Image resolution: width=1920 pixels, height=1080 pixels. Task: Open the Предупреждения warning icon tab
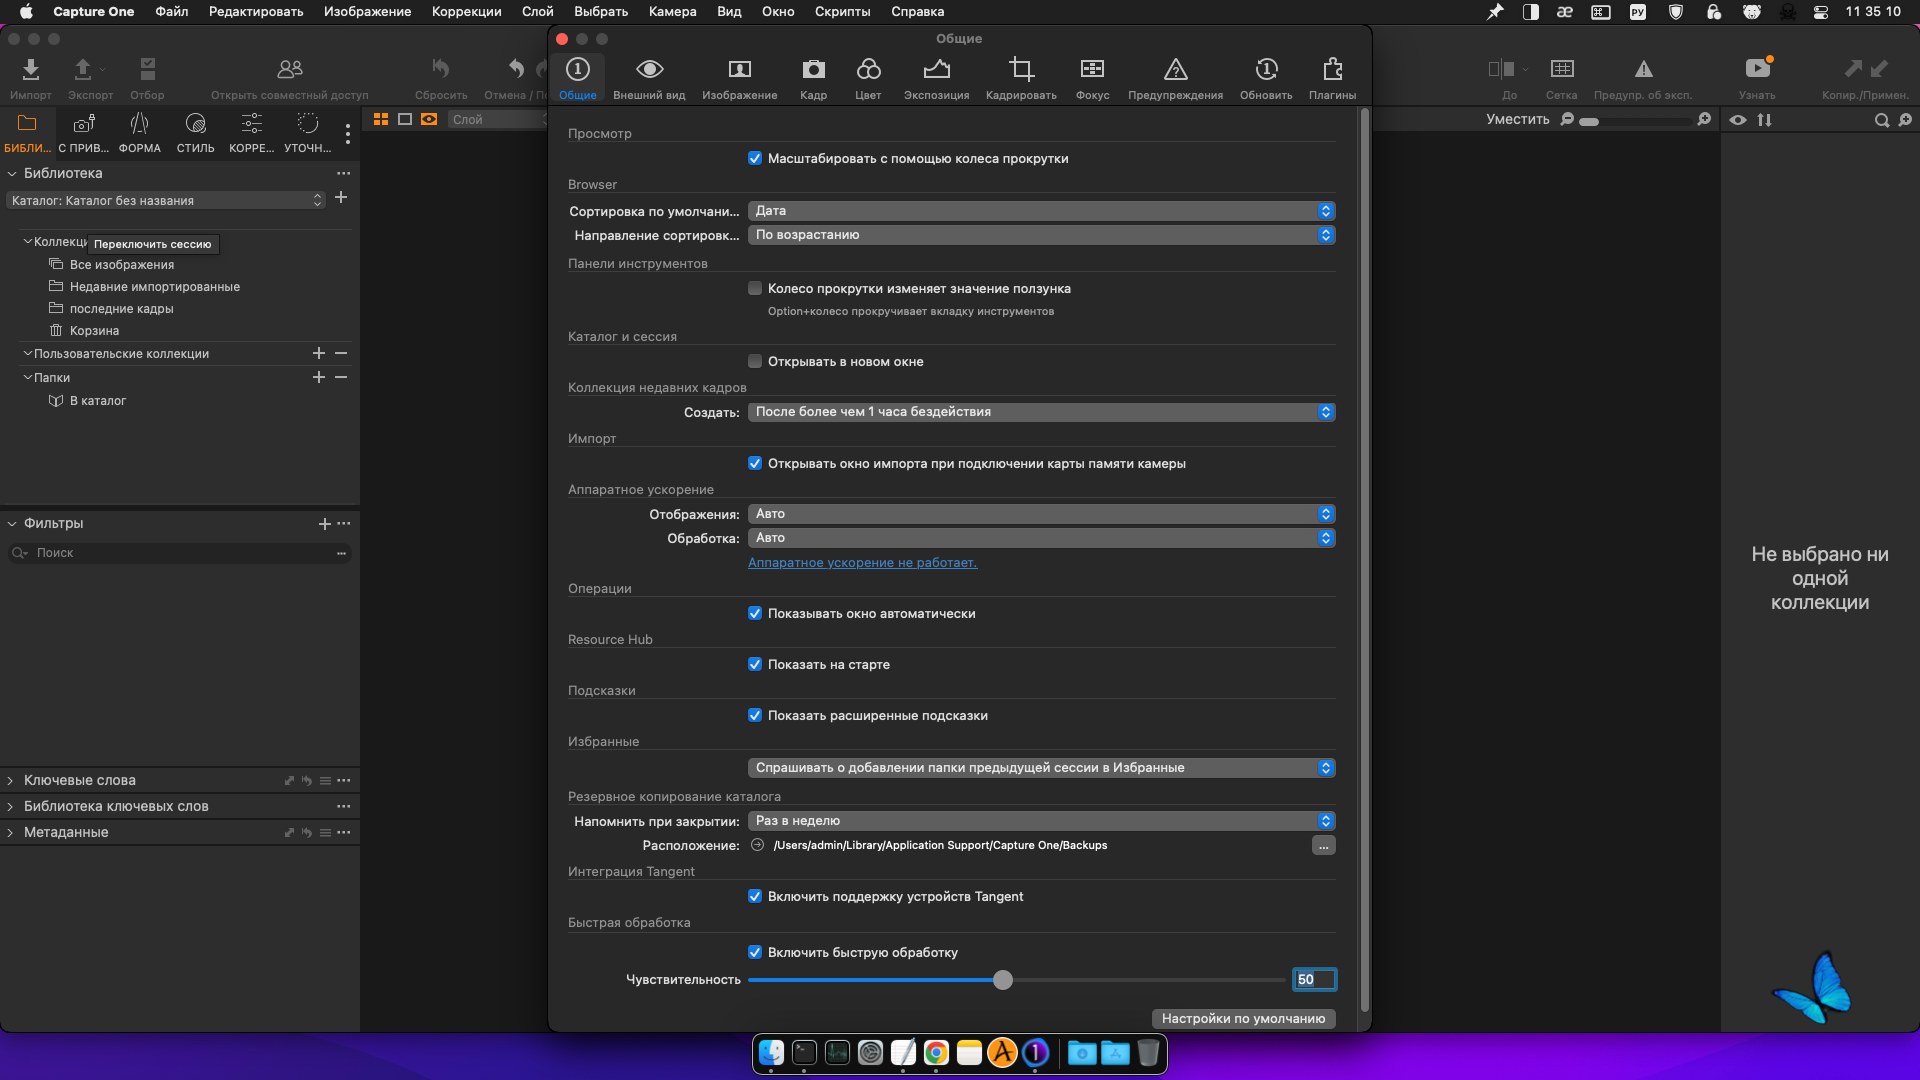point(1175,78)
